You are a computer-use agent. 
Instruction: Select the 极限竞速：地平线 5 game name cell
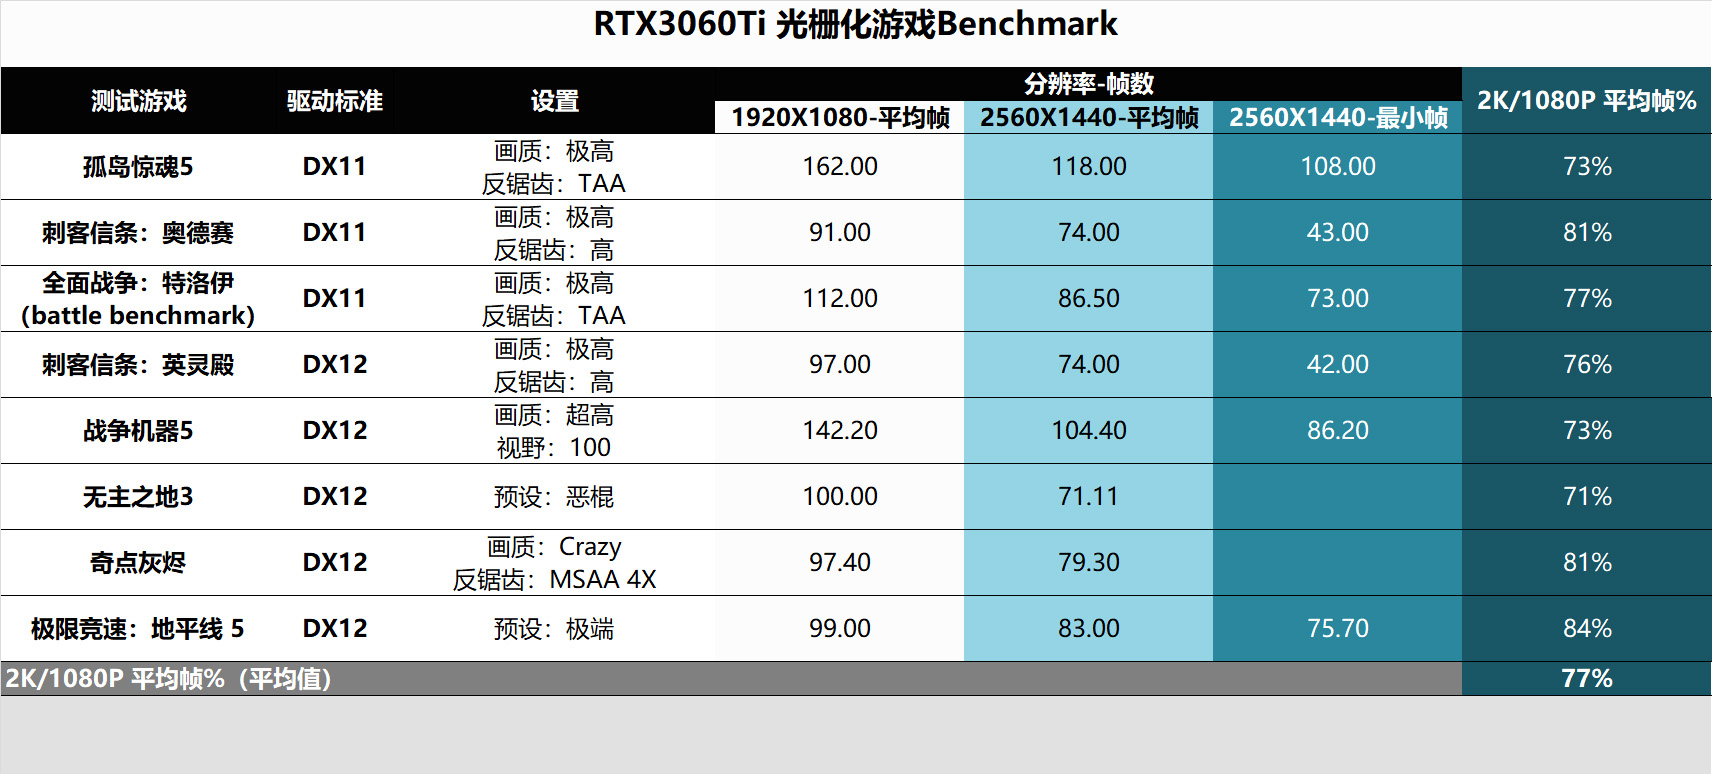[138, 629]
